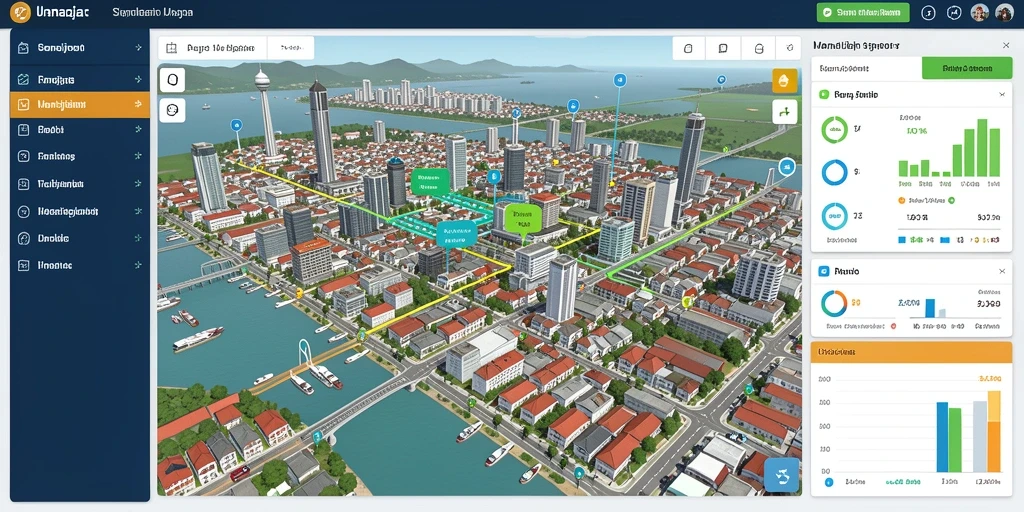
Task: Click the white face-icon button on map's left edge
Action: coord(172,110)
